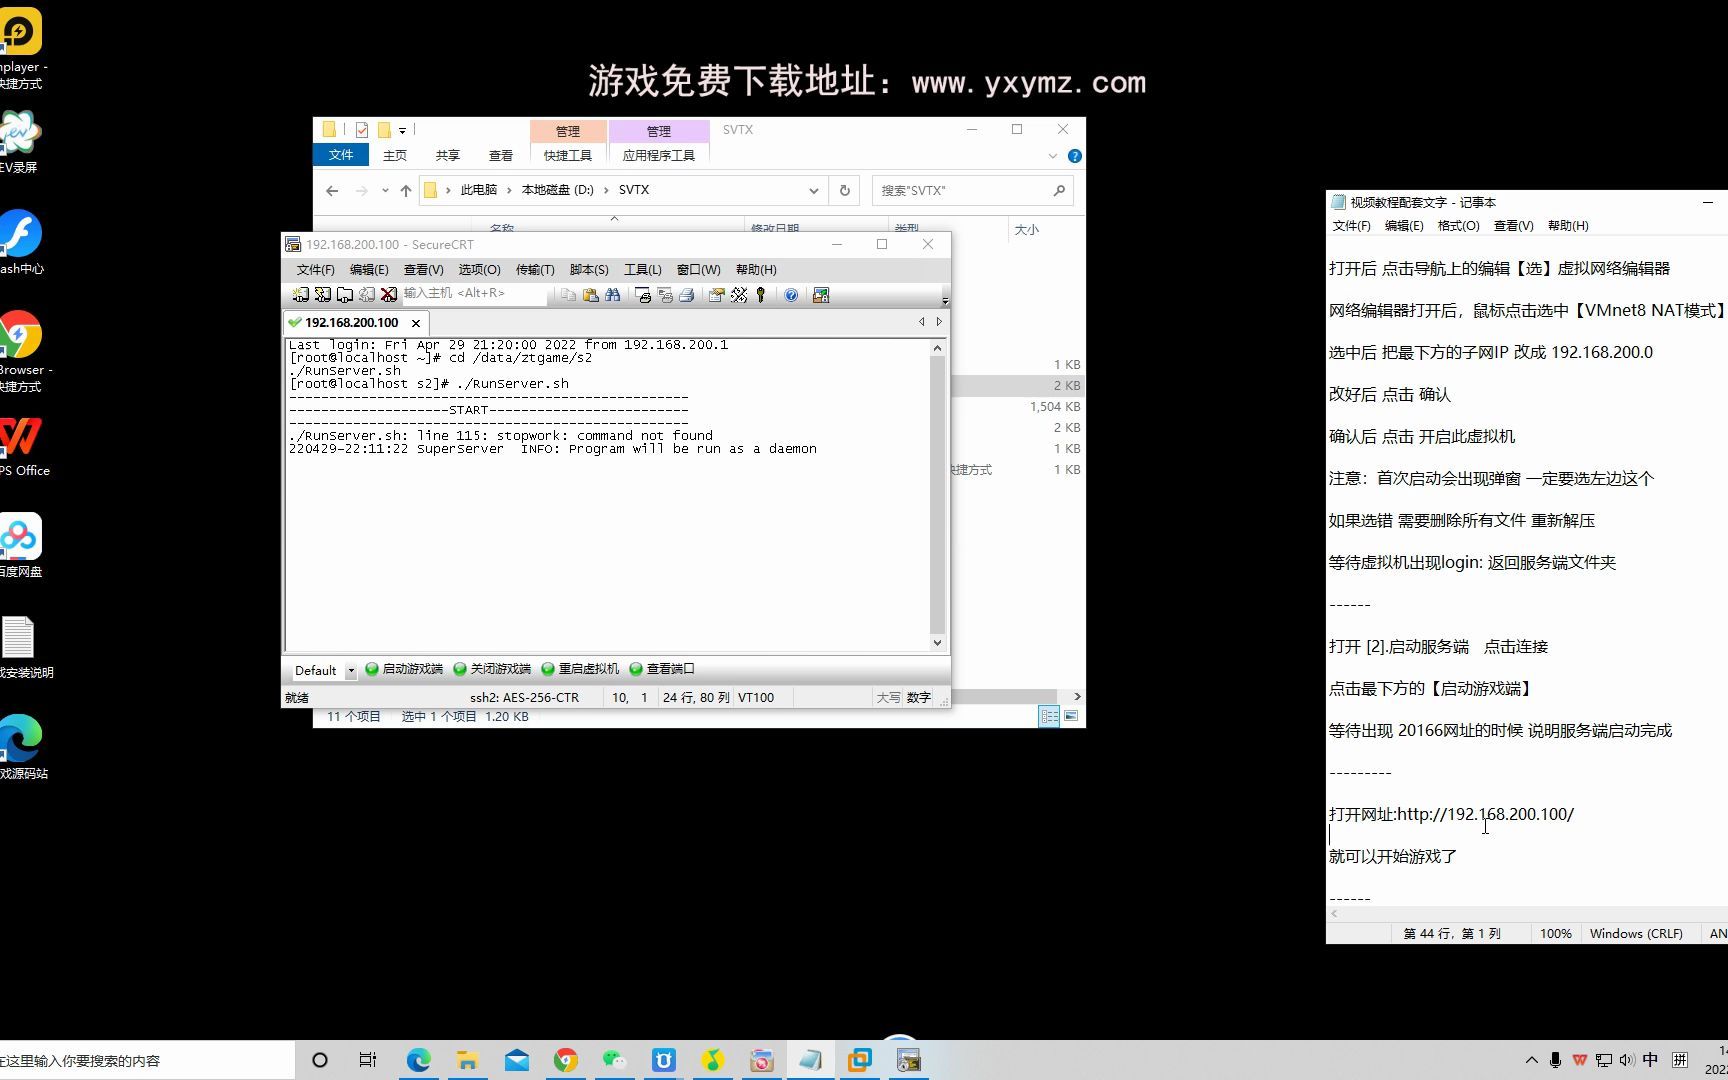Click 查看端口 button in SecureCRT
Image resolution: width=1728 pixels, height=1080 pixels.
(x=662, y=669)
